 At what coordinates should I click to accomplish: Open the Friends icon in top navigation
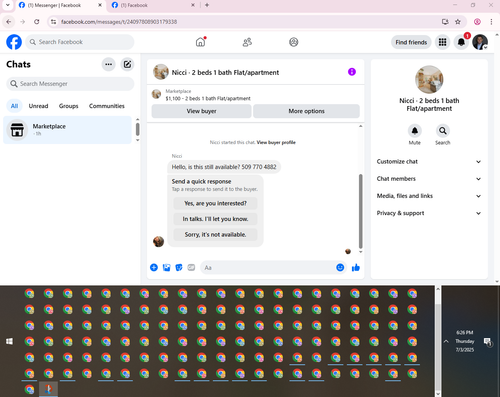(247, 42)
